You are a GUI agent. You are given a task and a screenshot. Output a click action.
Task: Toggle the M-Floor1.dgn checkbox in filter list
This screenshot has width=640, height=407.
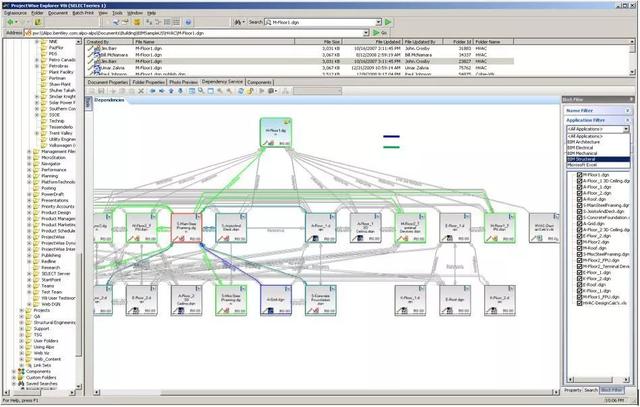pos(579,175)
